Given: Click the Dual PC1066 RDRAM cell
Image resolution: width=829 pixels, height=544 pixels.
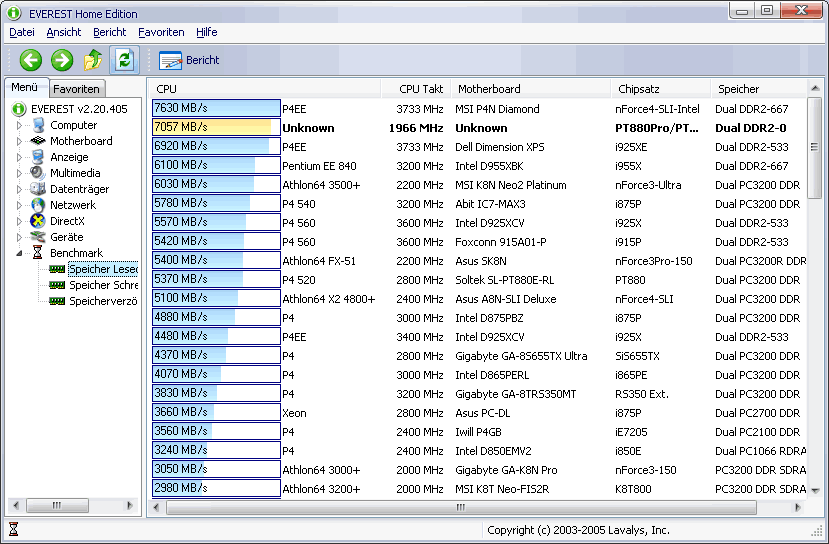Looking at the screenshot, I should click(x=761, y=451).
